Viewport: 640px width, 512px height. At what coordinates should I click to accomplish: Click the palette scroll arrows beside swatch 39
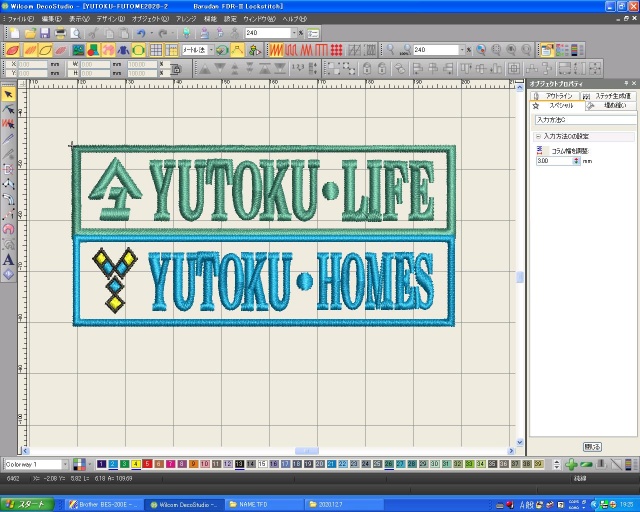pyautogui.click(x=556, y=464)
